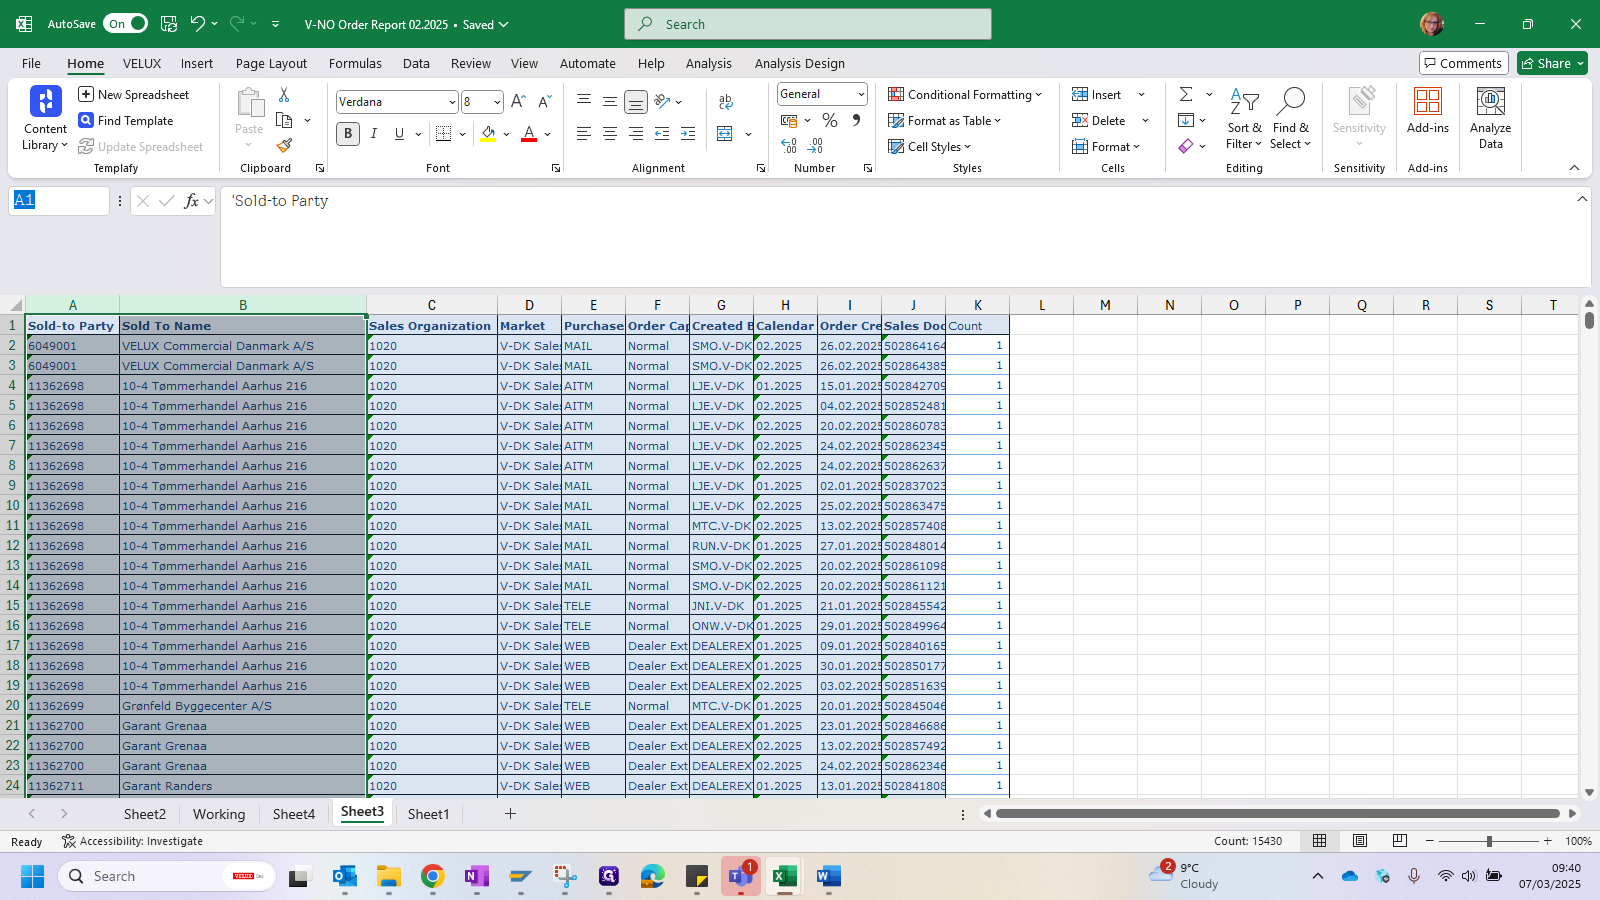
Task: Switch to the Analysis Design tab
Action: click(799, 63)
